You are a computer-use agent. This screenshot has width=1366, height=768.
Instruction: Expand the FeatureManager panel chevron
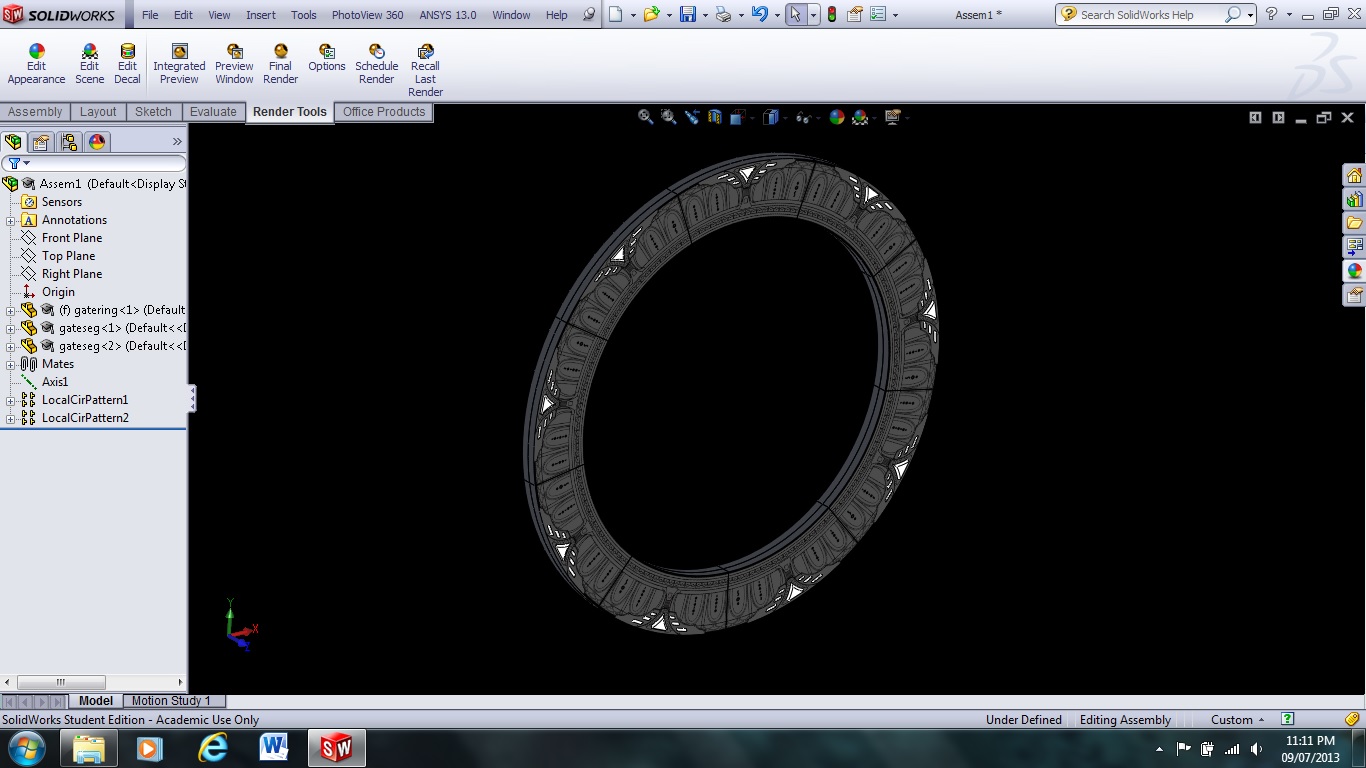pos(177,142)
